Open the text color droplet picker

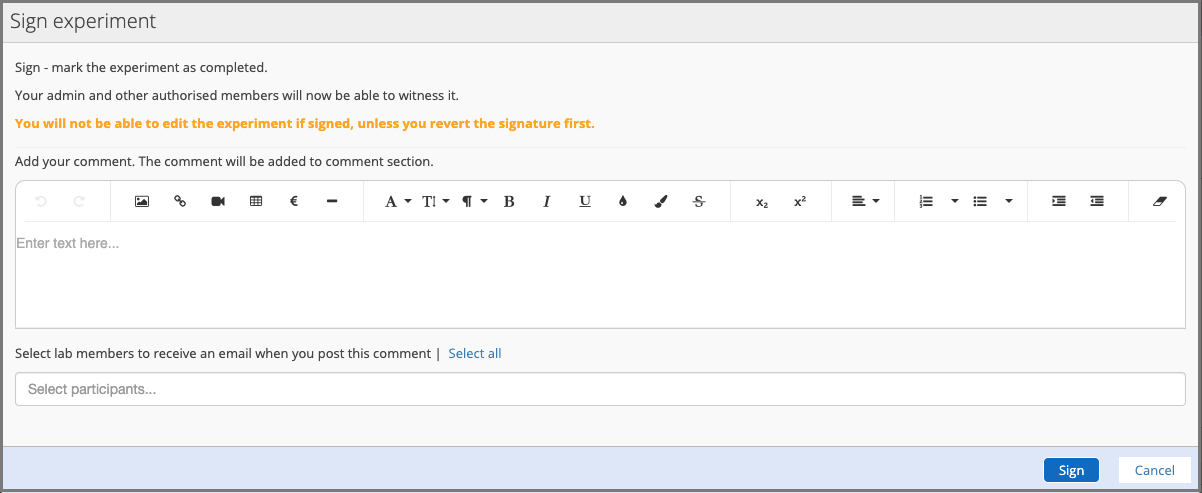coord(623,201)
